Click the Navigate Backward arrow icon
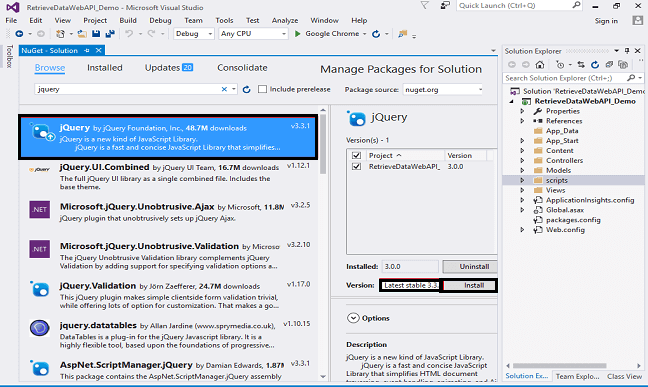This screenshot has width=648, height=387. click(x=19, y=34)
